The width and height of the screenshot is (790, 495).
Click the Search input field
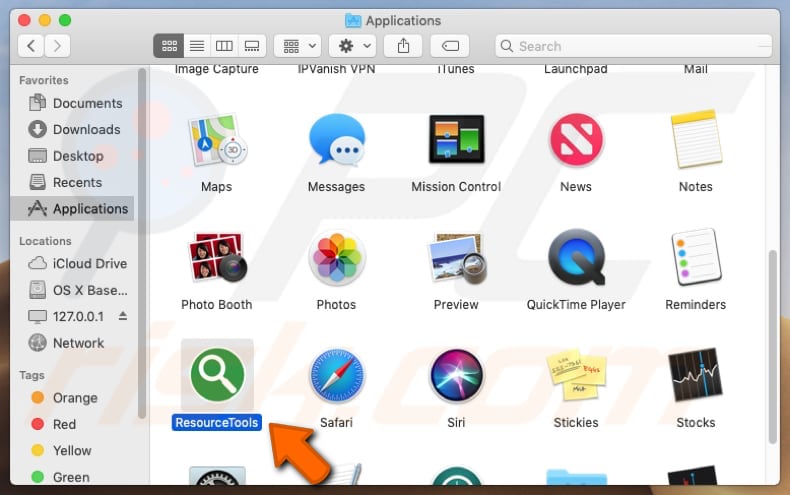[x=640, y=45]
